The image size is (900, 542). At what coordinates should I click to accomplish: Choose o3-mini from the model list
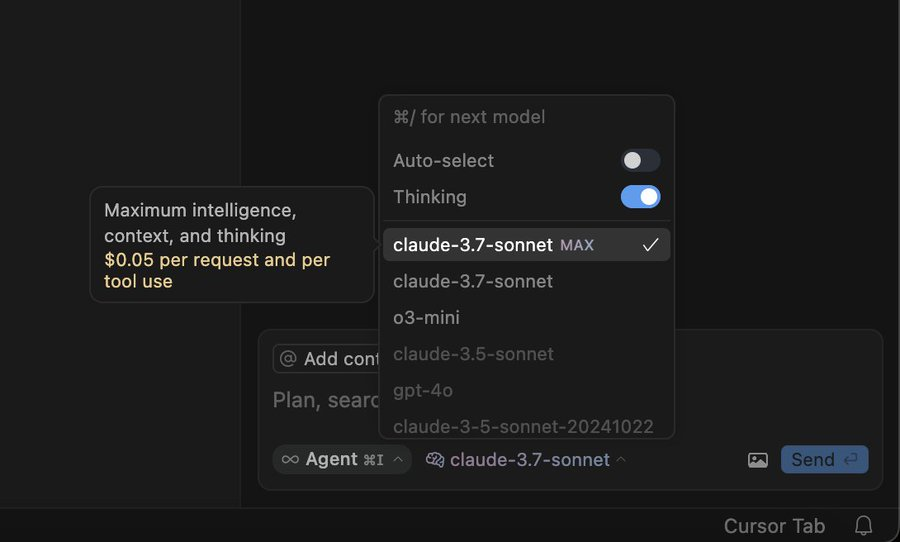(426, 318)
